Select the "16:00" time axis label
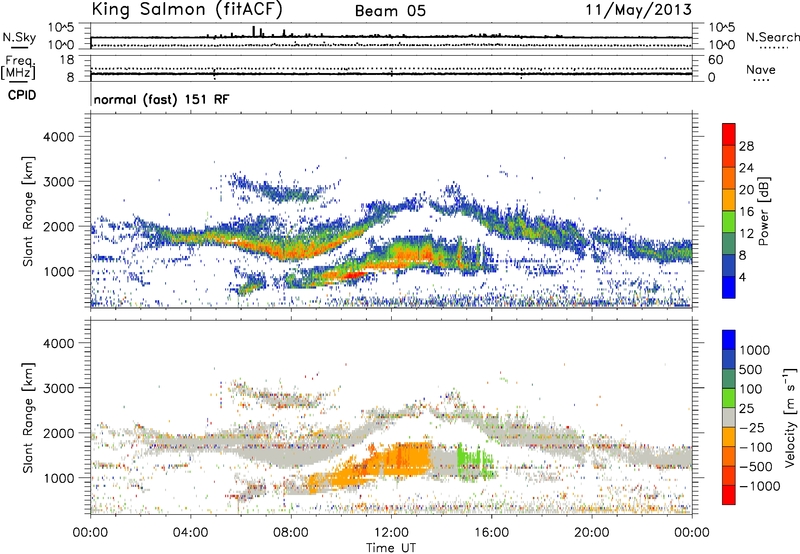 pos(491,533)
